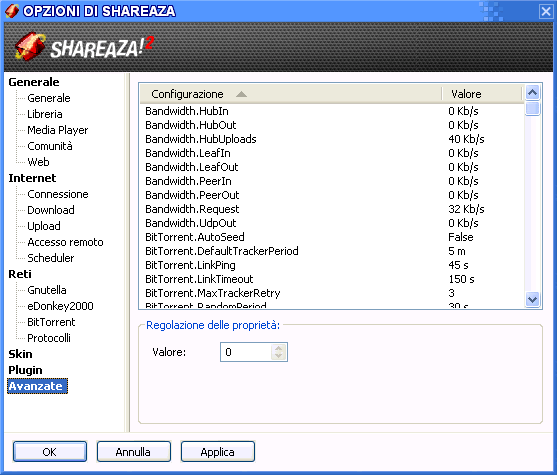This screenshot has width=557, height=475.
Task: Go to the Upload settings page
Action: click(44, 226)
